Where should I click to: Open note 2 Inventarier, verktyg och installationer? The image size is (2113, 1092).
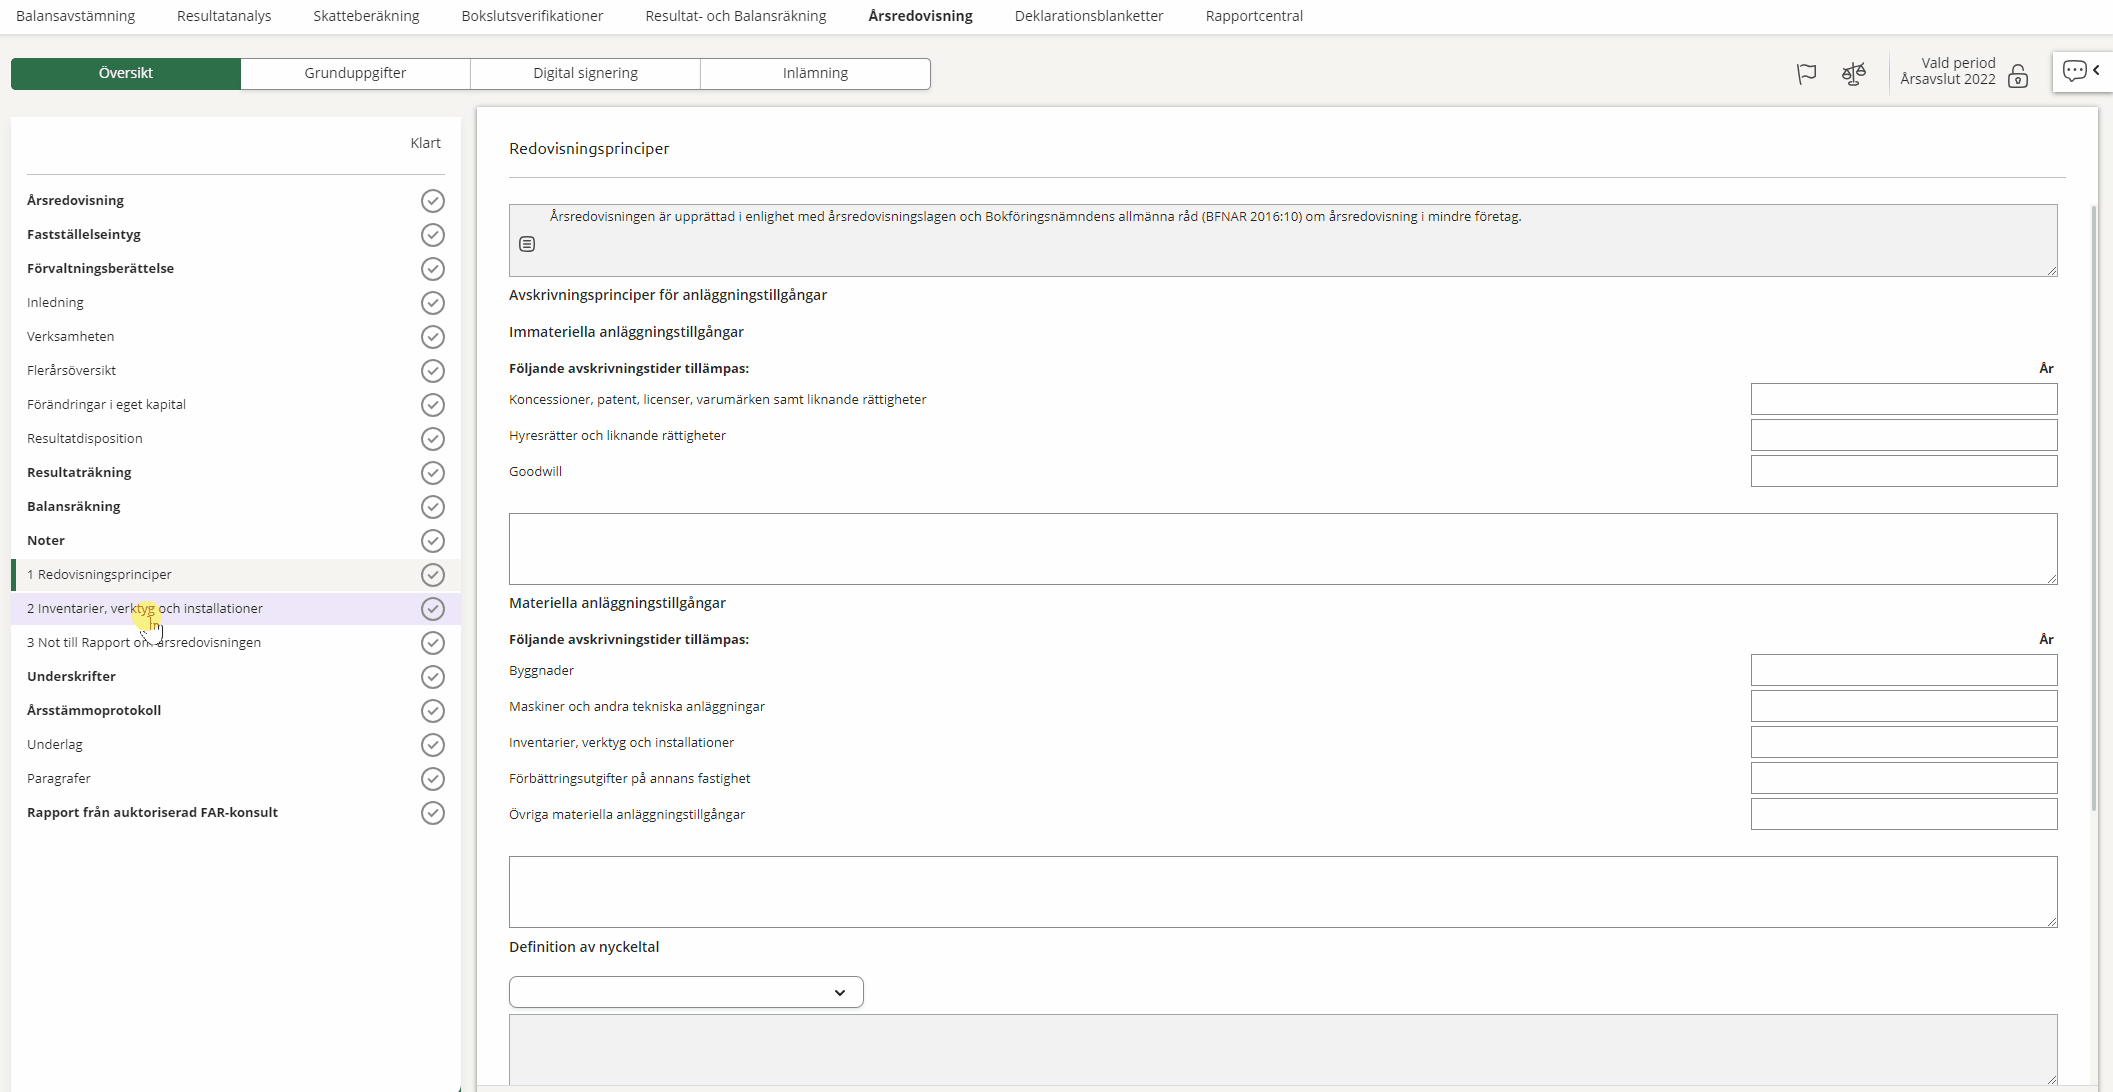[145, 609]
